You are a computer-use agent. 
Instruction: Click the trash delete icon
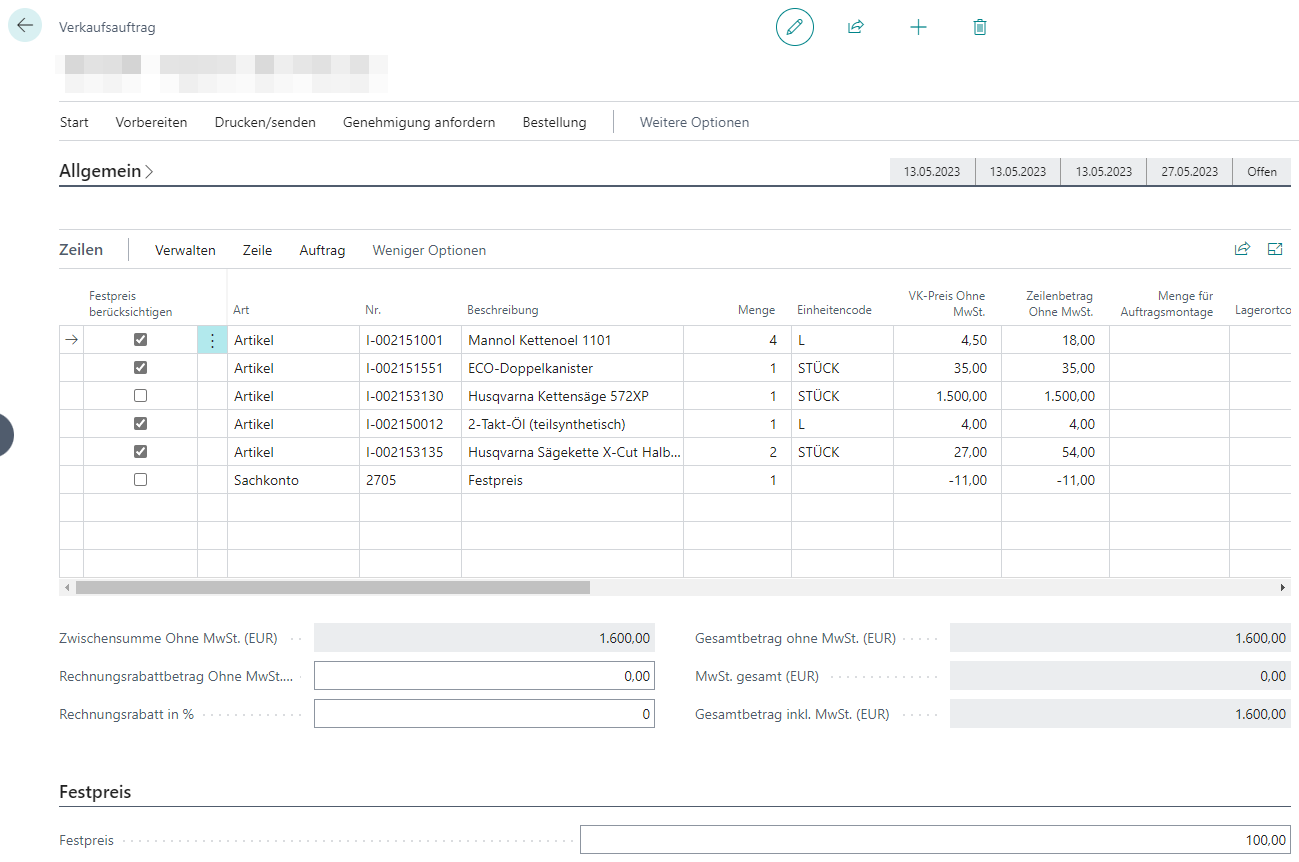pyautogui.click(x=979, y=27)
